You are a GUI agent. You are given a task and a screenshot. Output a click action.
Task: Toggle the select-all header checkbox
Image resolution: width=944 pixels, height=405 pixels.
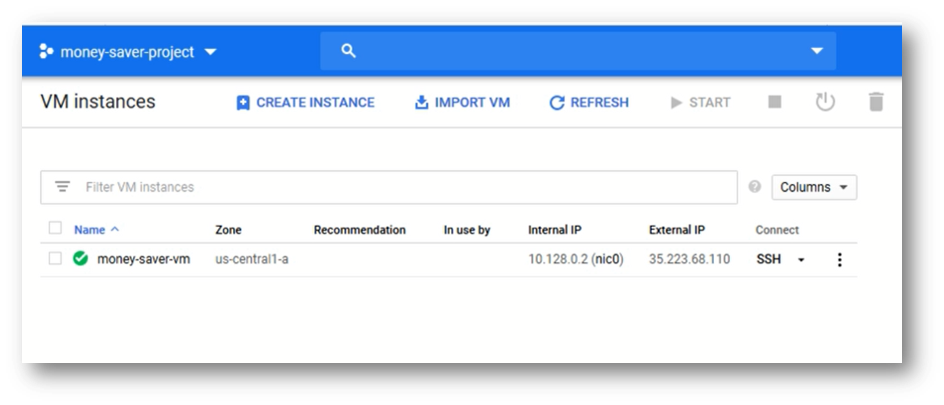[55, 228]
